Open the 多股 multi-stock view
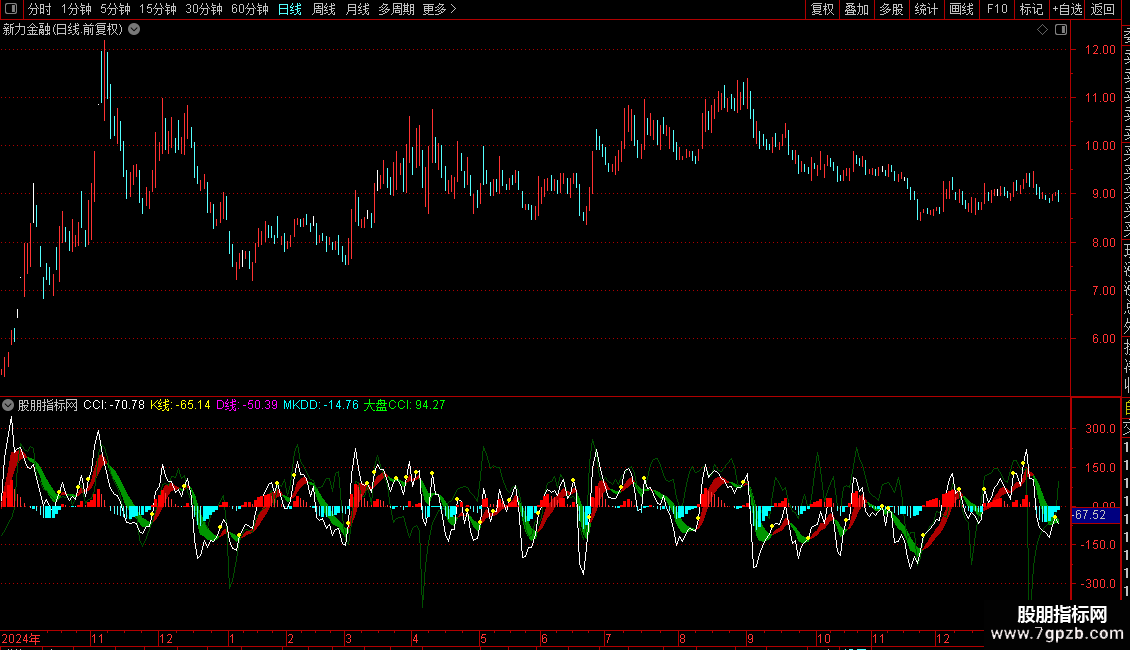1130x650 pixels. [891, 9]
